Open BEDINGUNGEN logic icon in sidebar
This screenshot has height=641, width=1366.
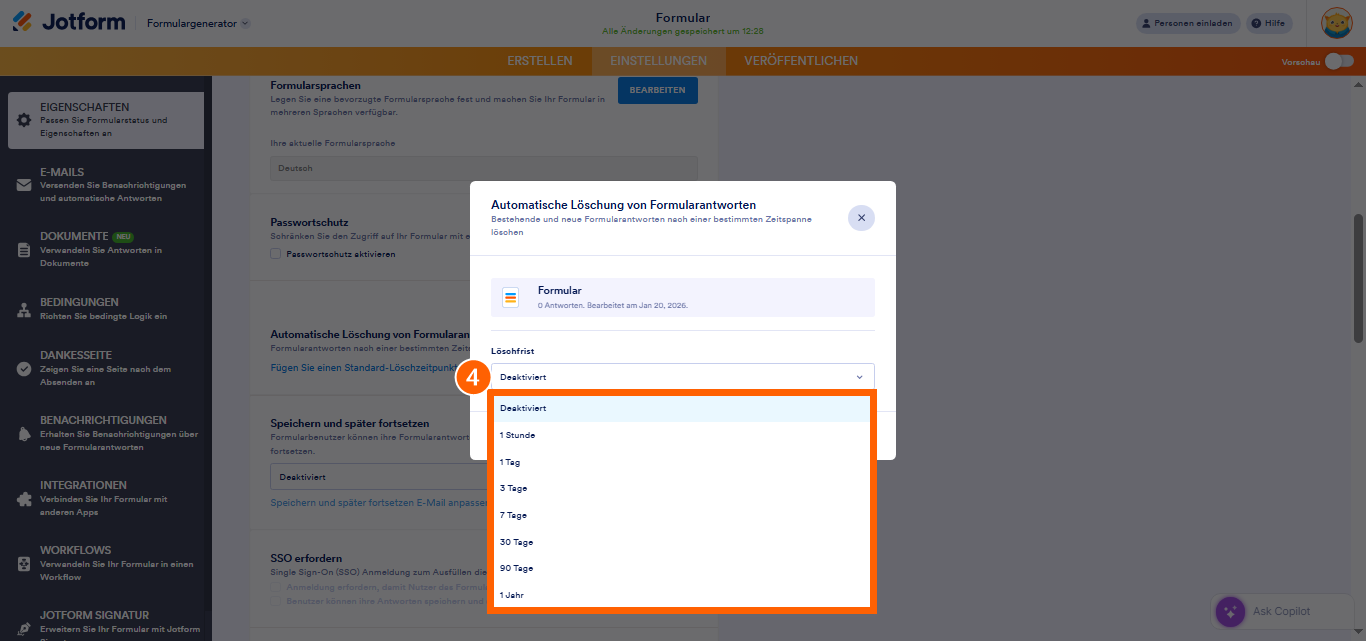[24, 310]
